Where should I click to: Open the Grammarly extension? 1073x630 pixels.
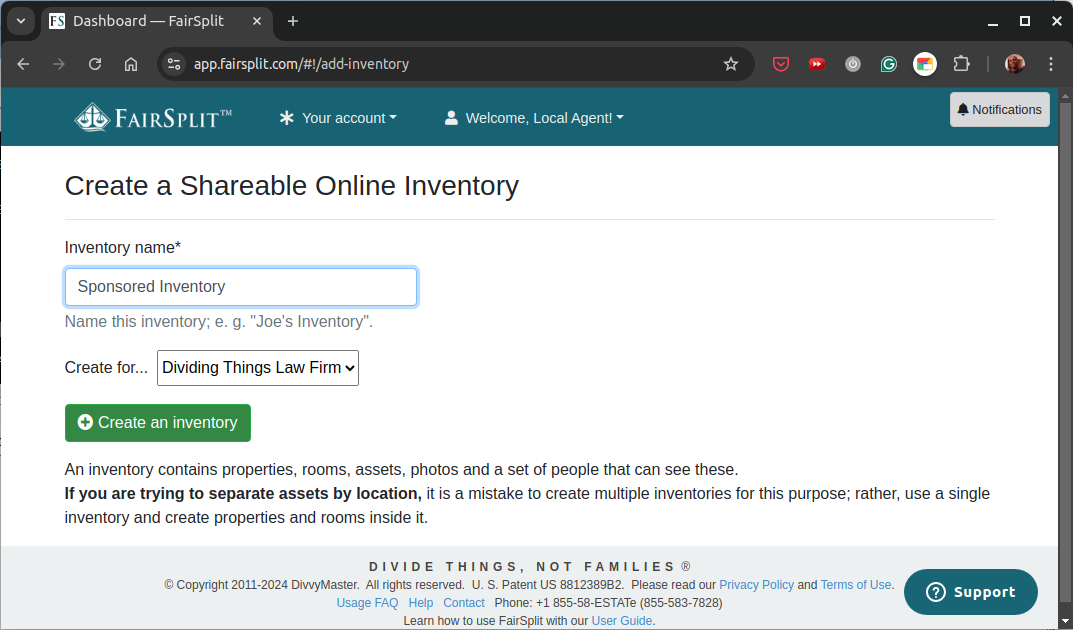pos(888,64)
